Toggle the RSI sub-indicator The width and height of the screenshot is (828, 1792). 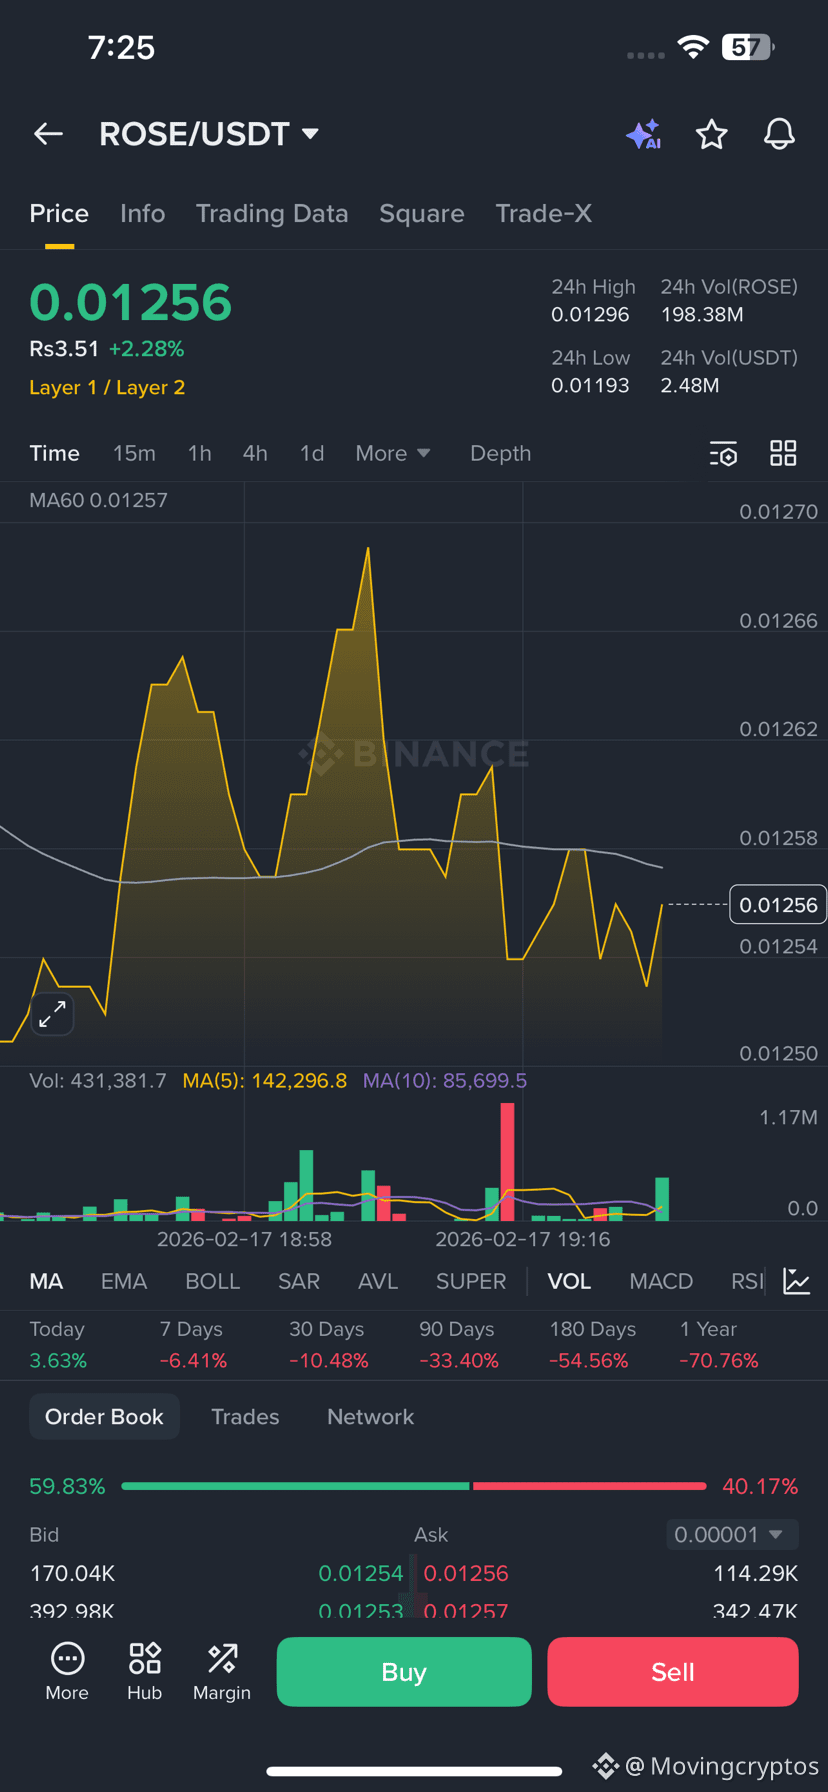[x=747, y=1282]
